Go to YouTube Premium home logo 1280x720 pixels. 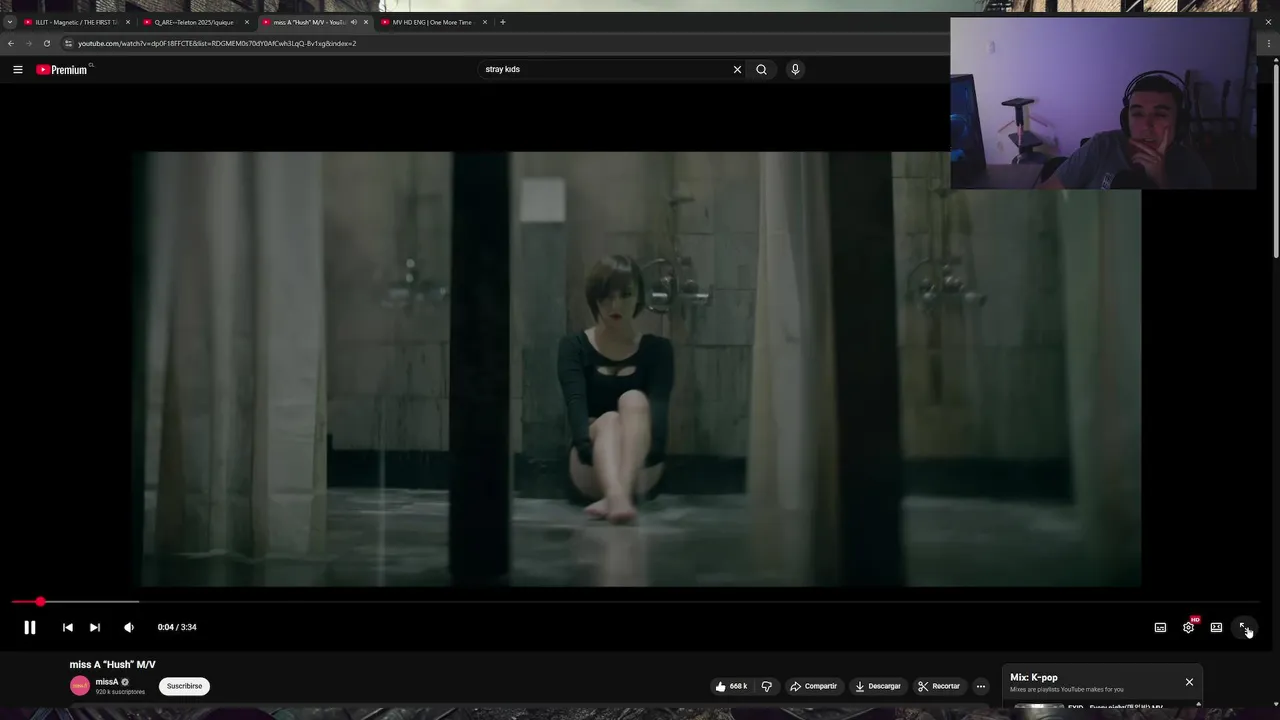pos(64,69)
